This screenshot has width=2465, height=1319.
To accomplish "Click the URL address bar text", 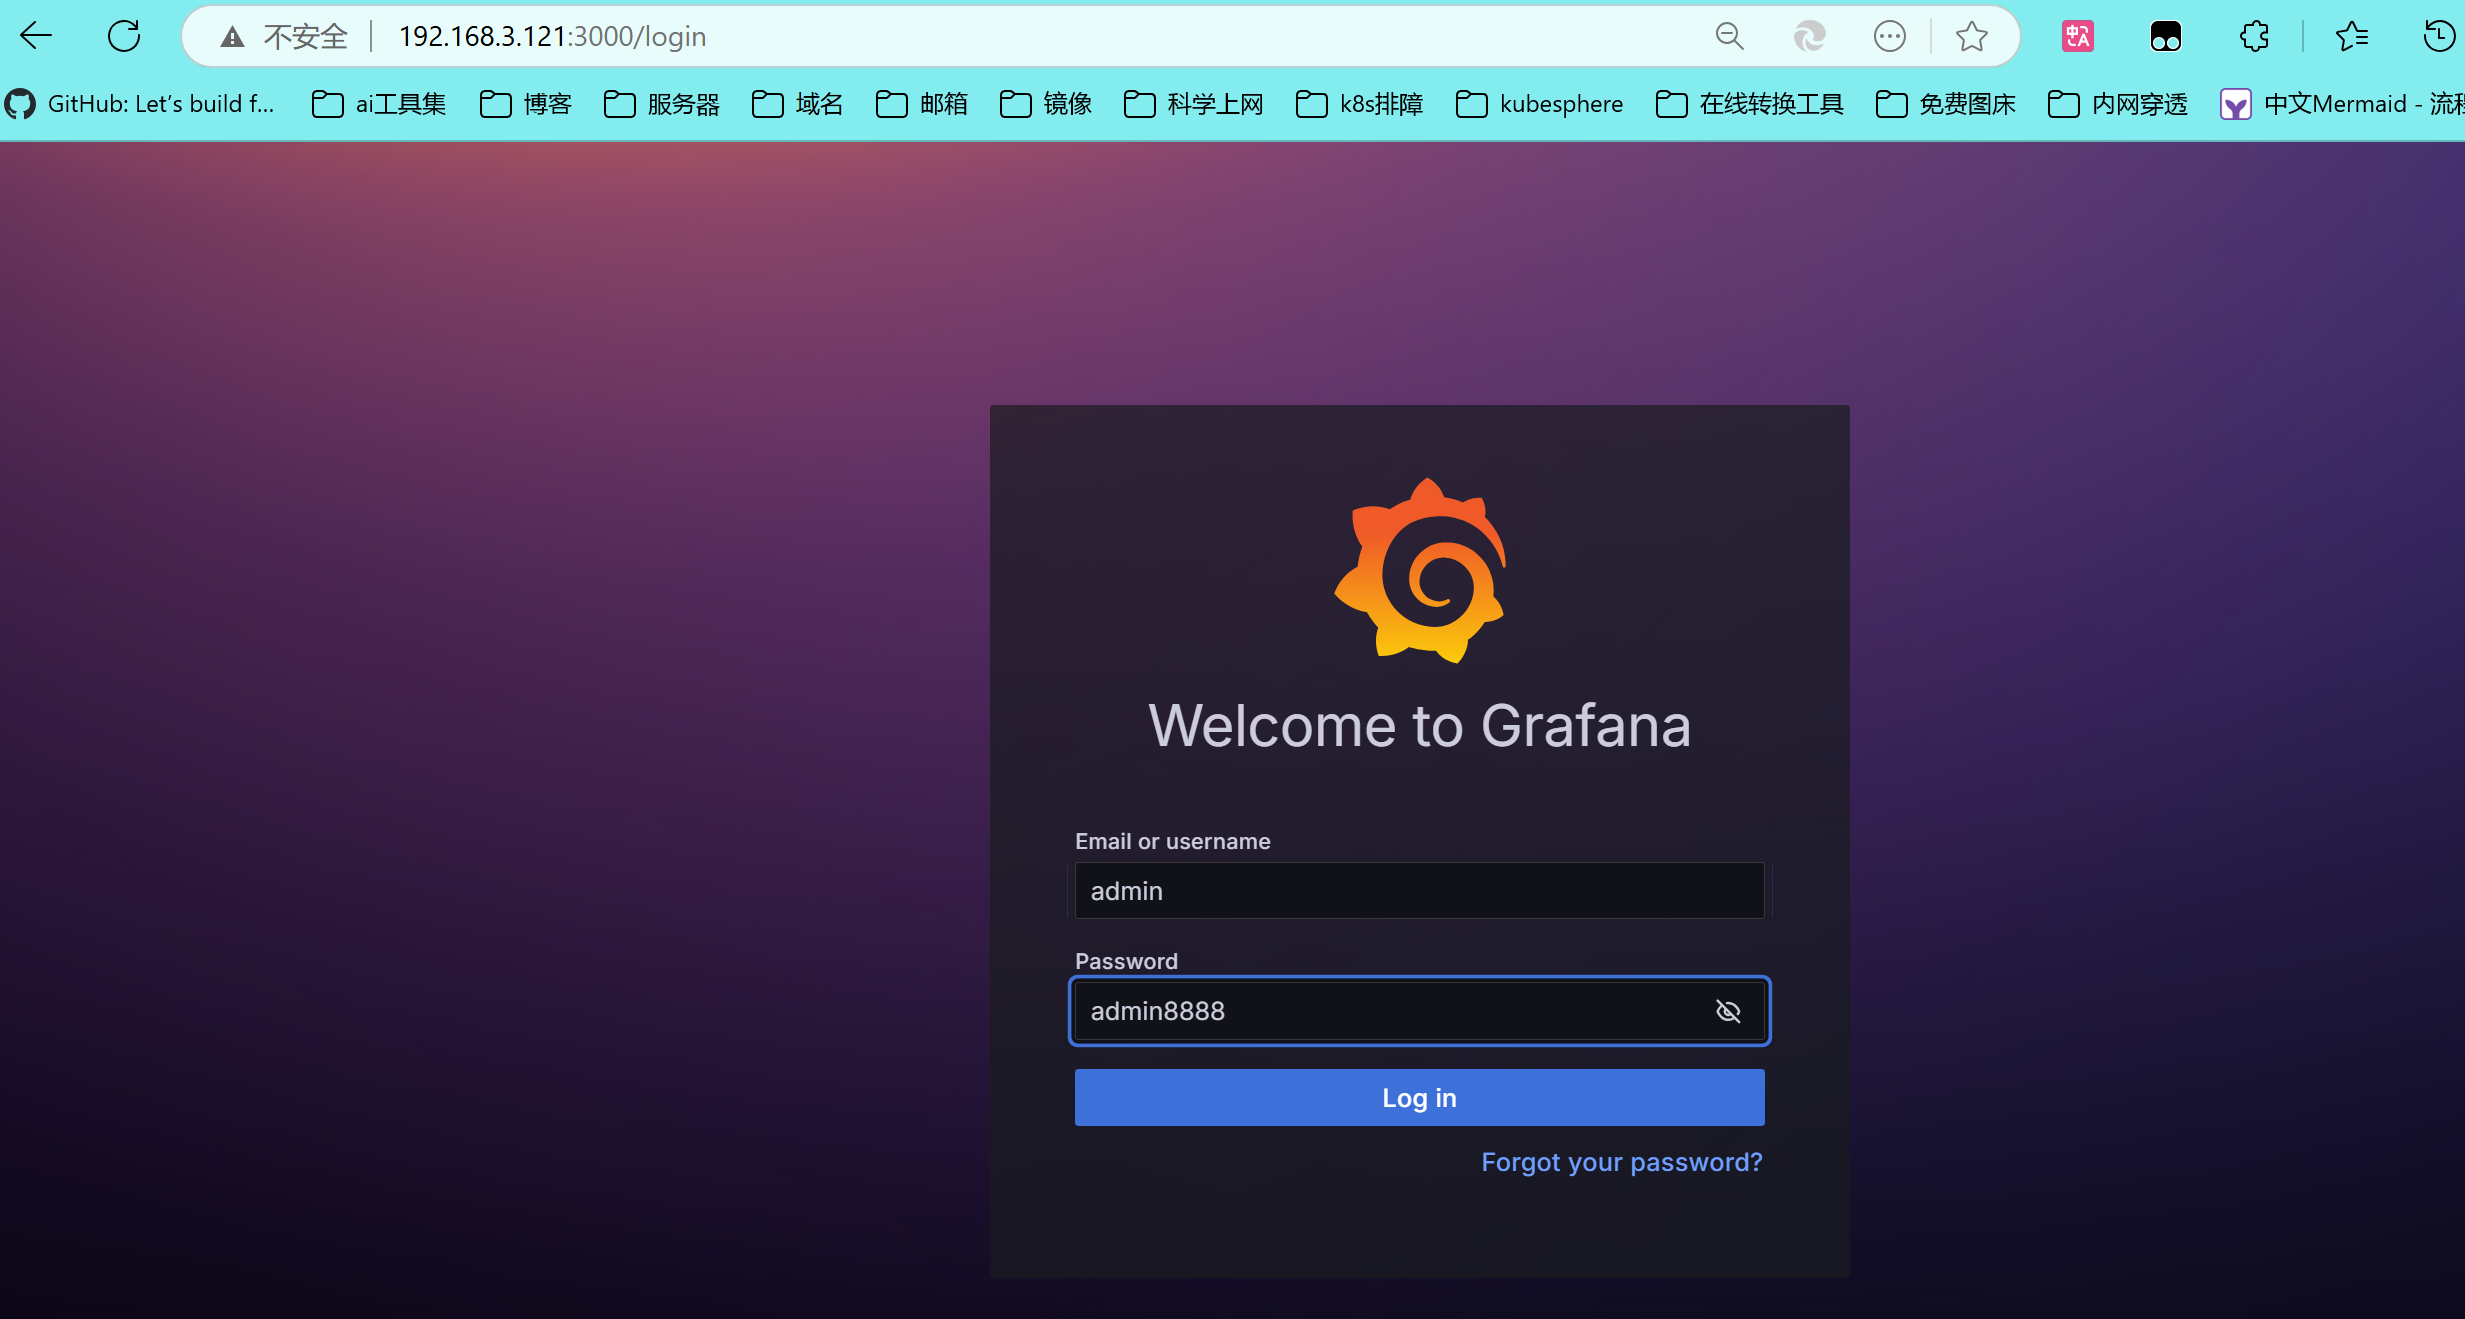I will [552, 37].
